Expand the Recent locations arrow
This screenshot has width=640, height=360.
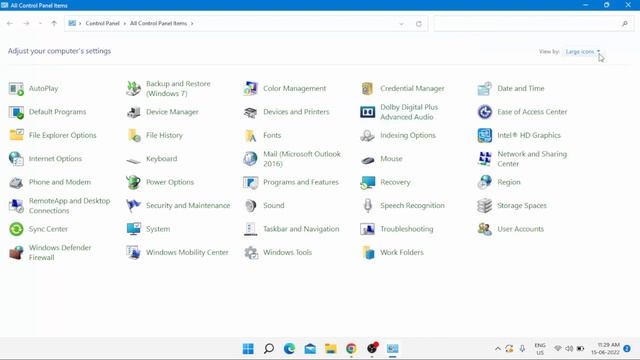click(40, 24)
